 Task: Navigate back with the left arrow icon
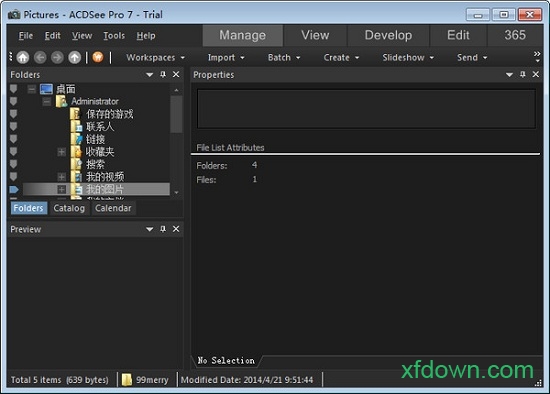[x=40, y=58]
